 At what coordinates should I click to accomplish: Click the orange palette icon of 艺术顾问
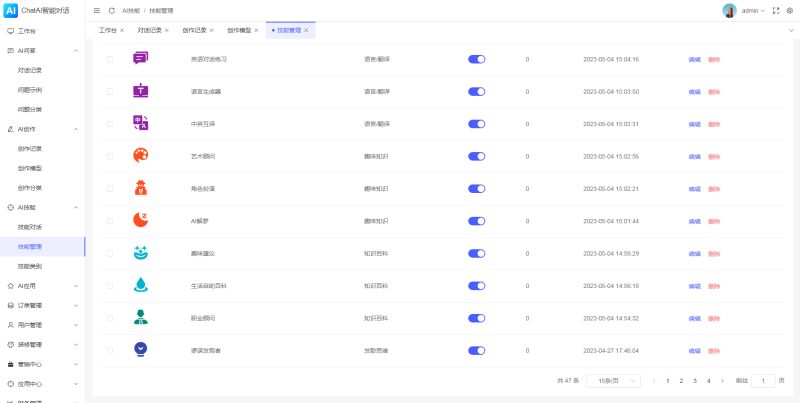[140, 156]
